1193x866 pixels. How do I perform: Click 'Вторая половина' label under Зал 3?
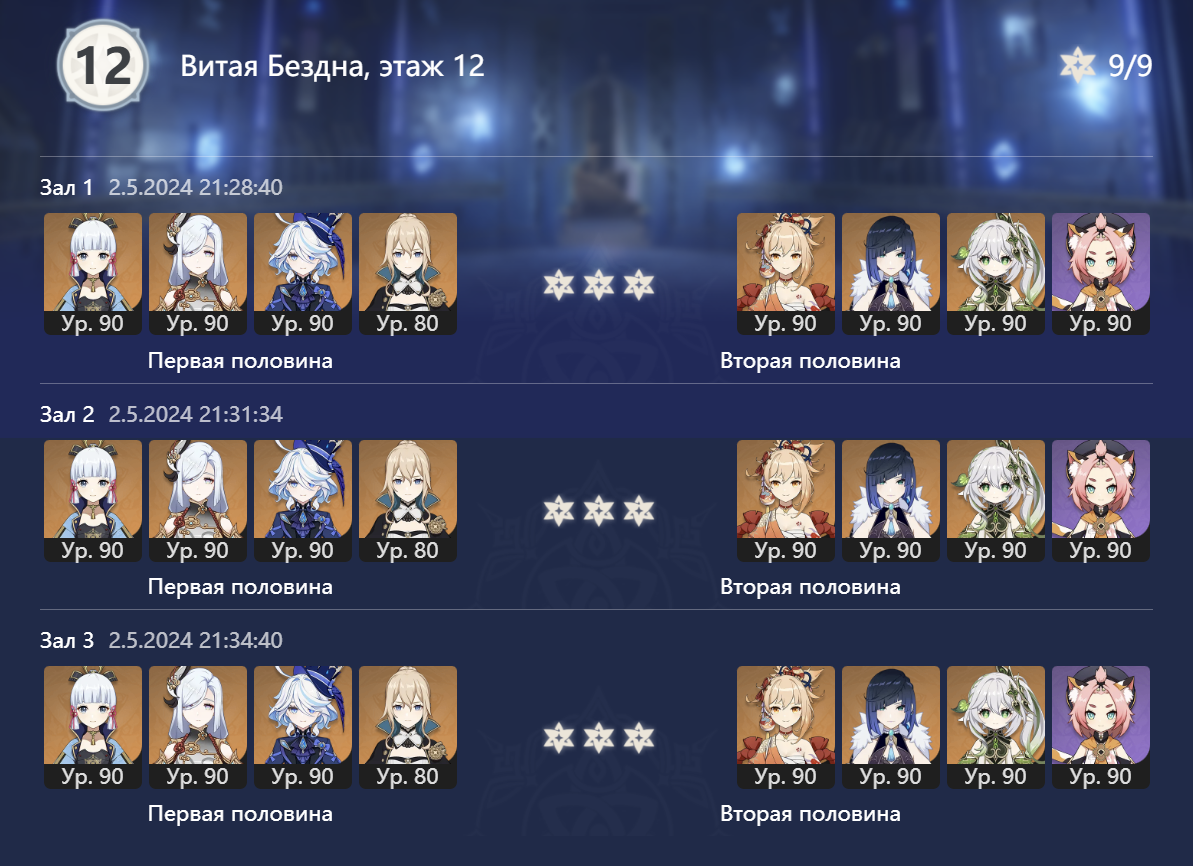(x=810, y=813)
